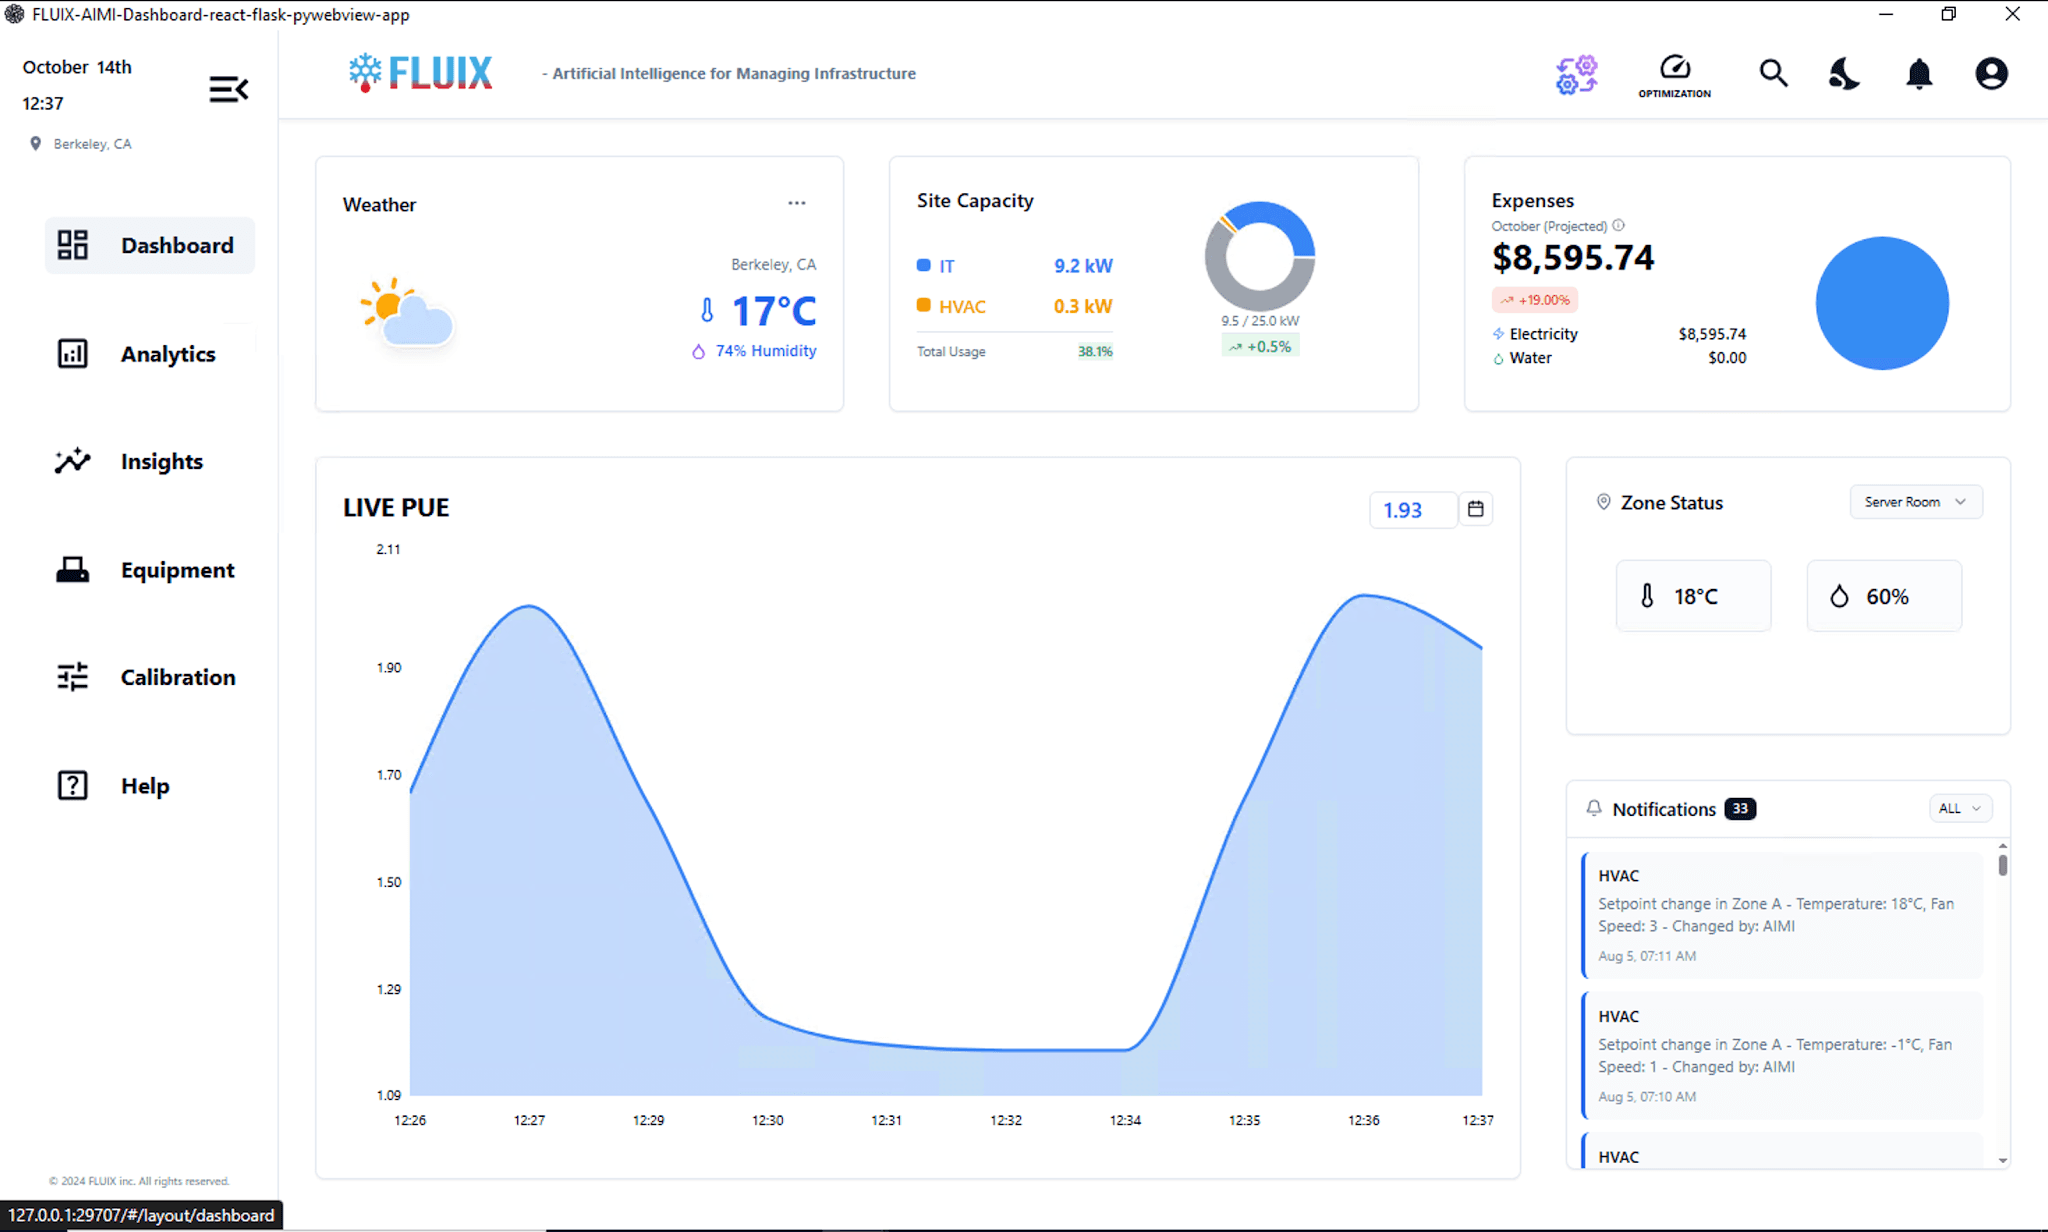Screen dimensions: 2048x1232
Task: Open notifications via the bell icon
Action: 1919,74
